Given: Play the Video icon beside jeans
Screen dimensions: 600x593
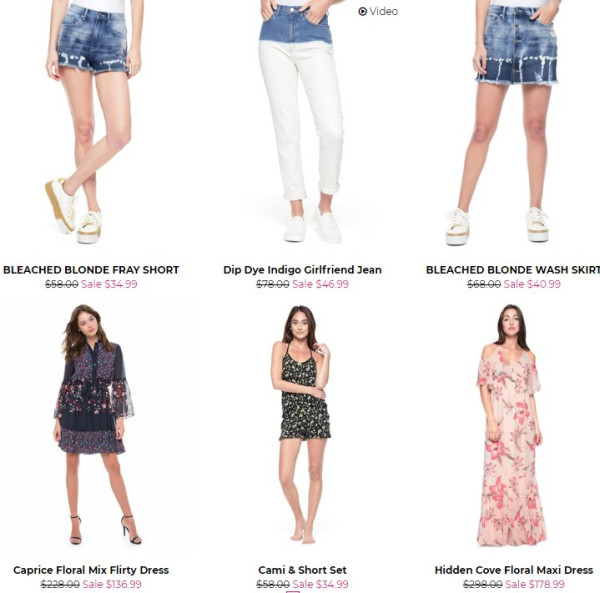Looking at the screenshot, I should (x=378, y=11).
